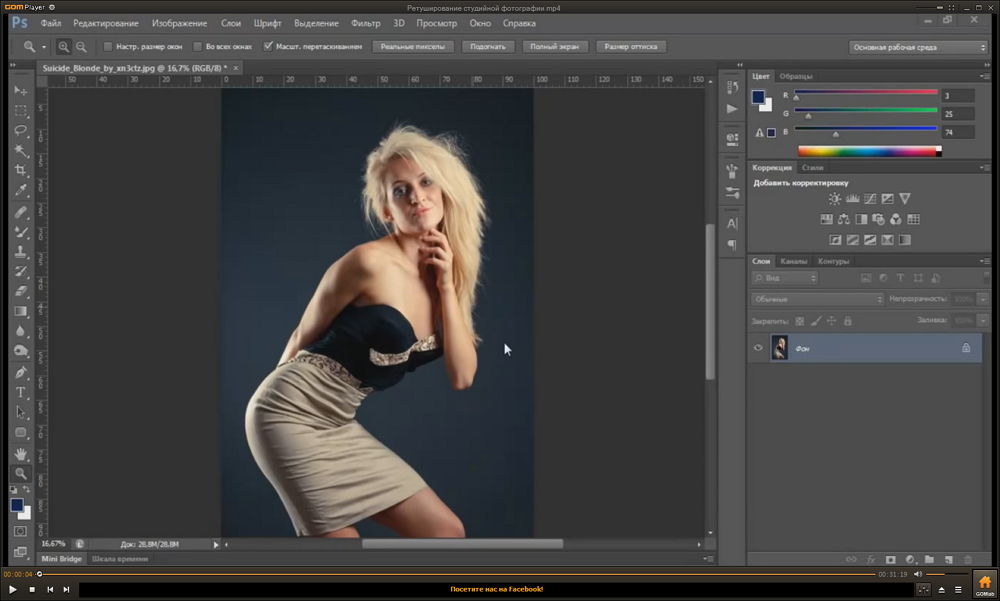The height and width of the screenshot is (601, 1000).
Task: Uncheck Масшт. перетаскиванием checkbox
Action: click(x=268, y=46)
